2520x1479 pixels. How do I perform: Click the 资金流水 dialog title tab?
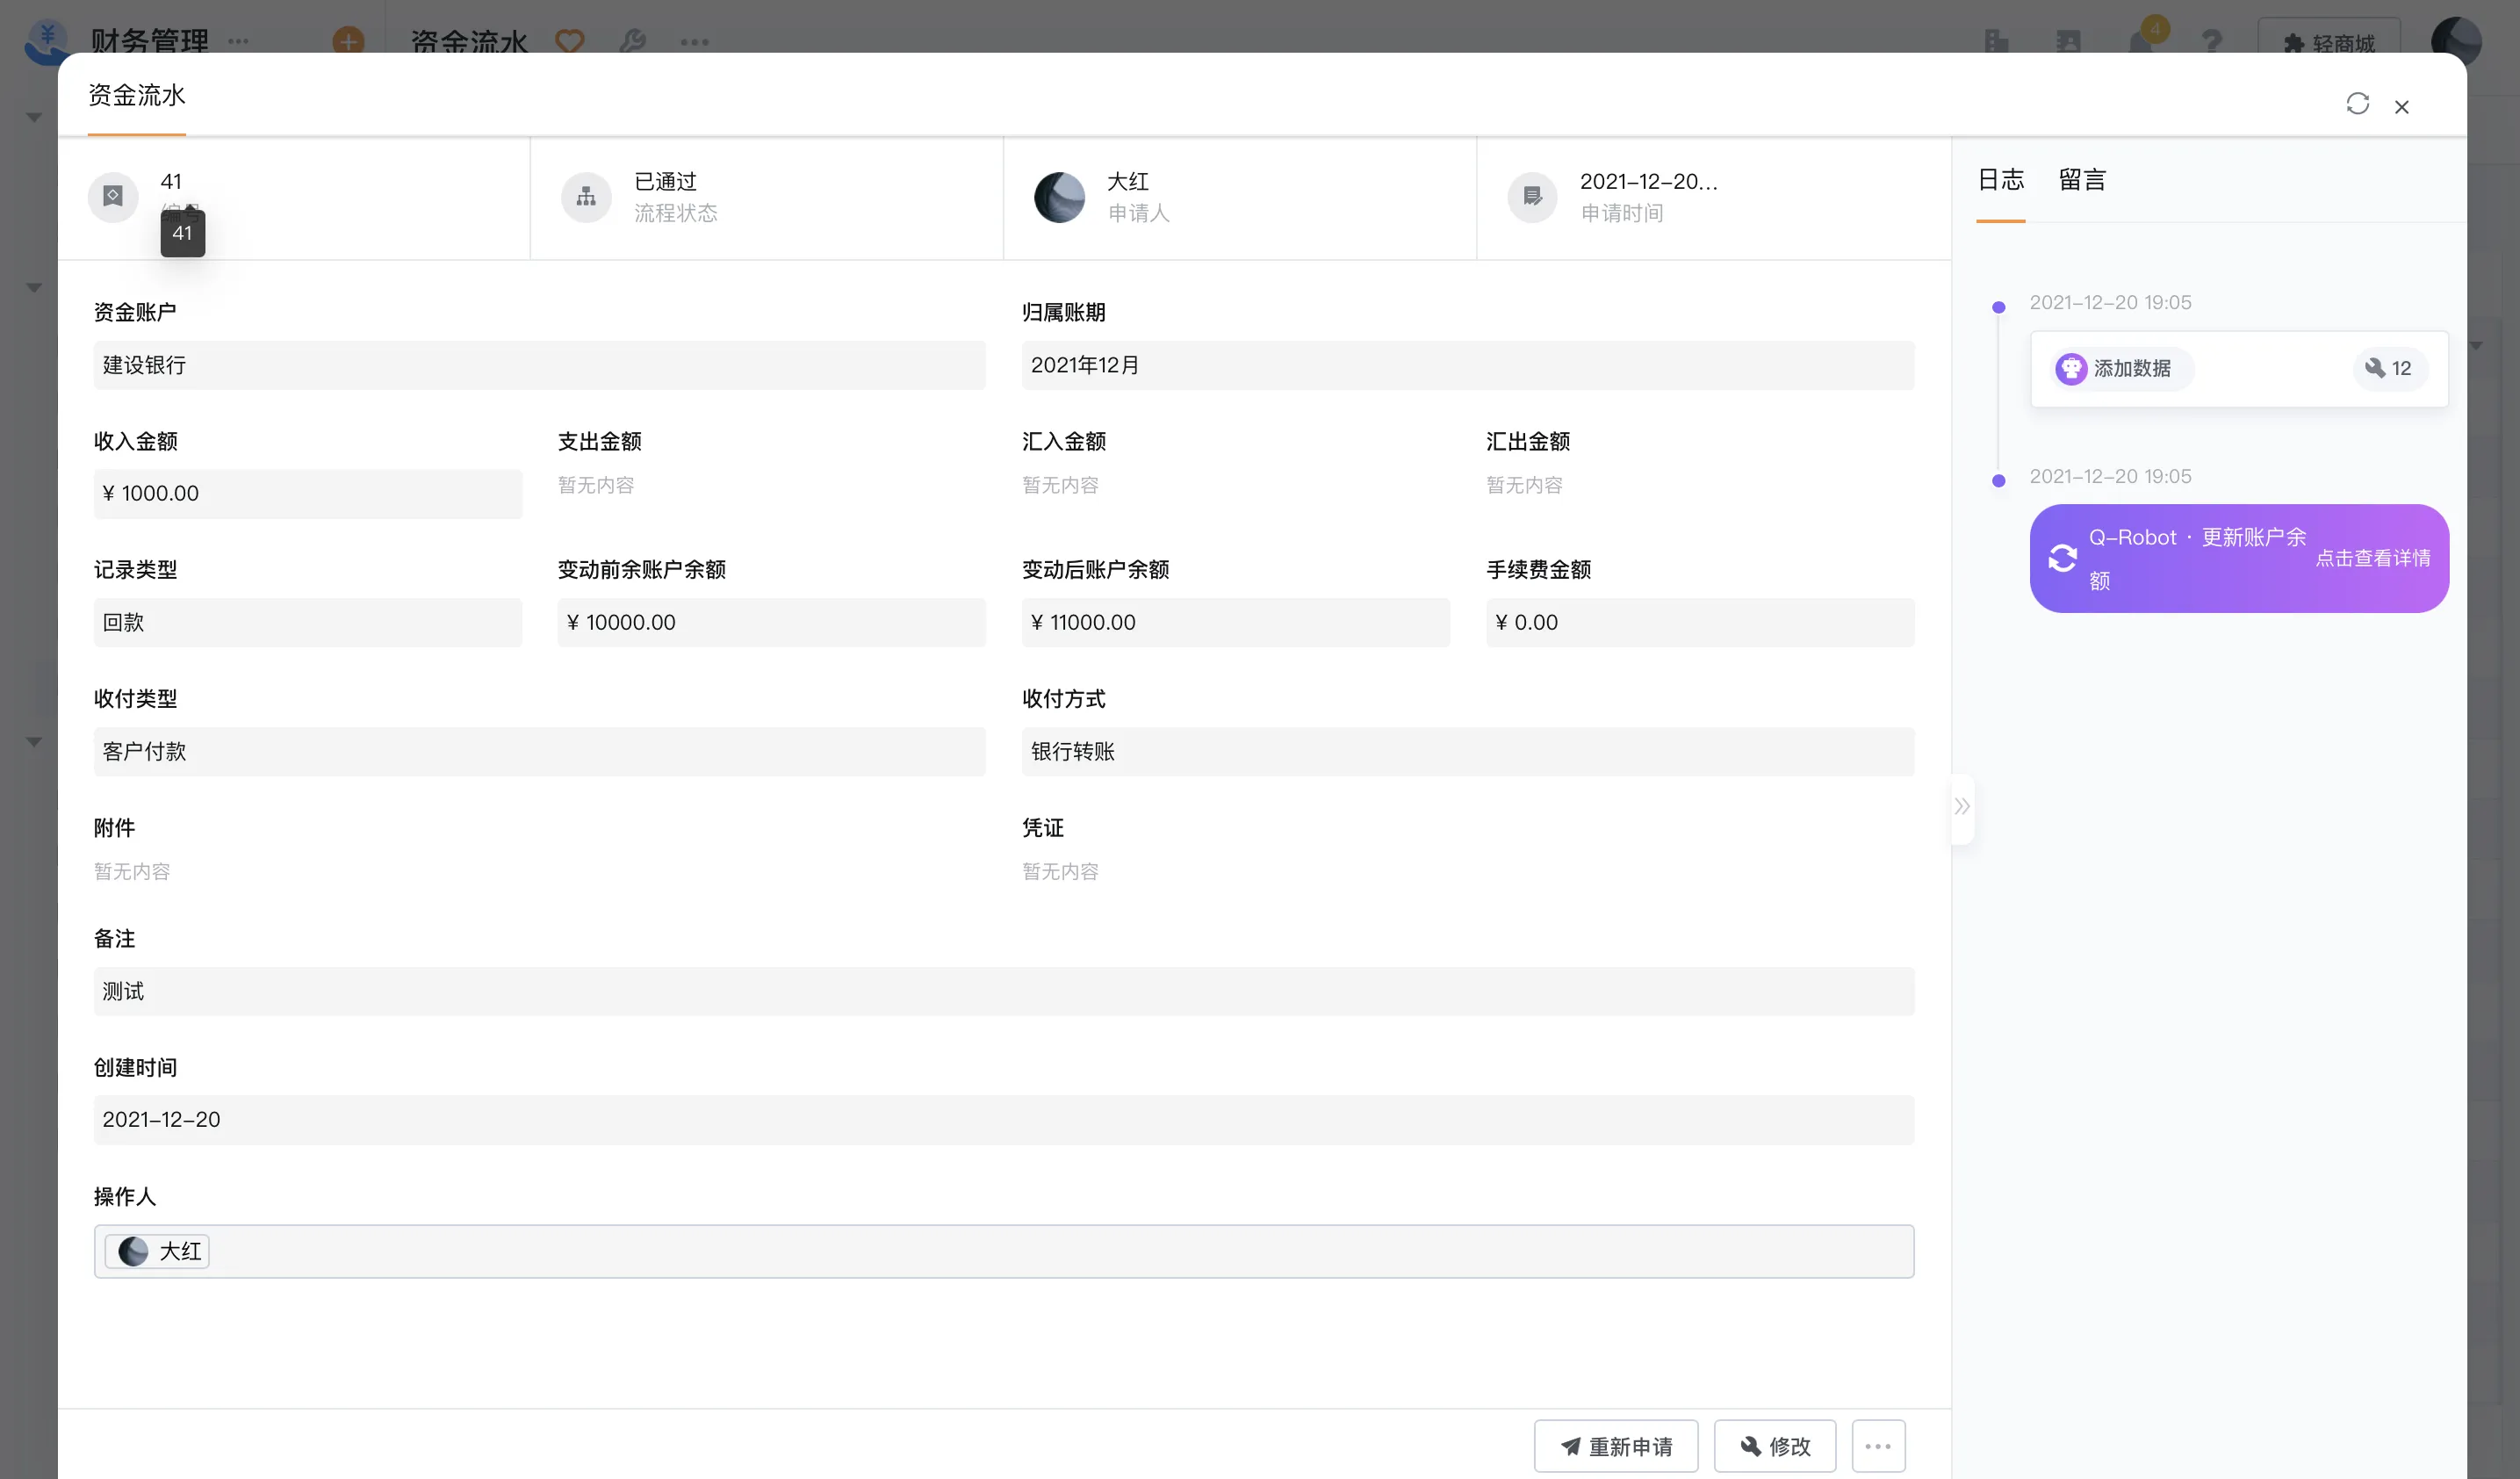pyautogui.click(x=137, y=96)
